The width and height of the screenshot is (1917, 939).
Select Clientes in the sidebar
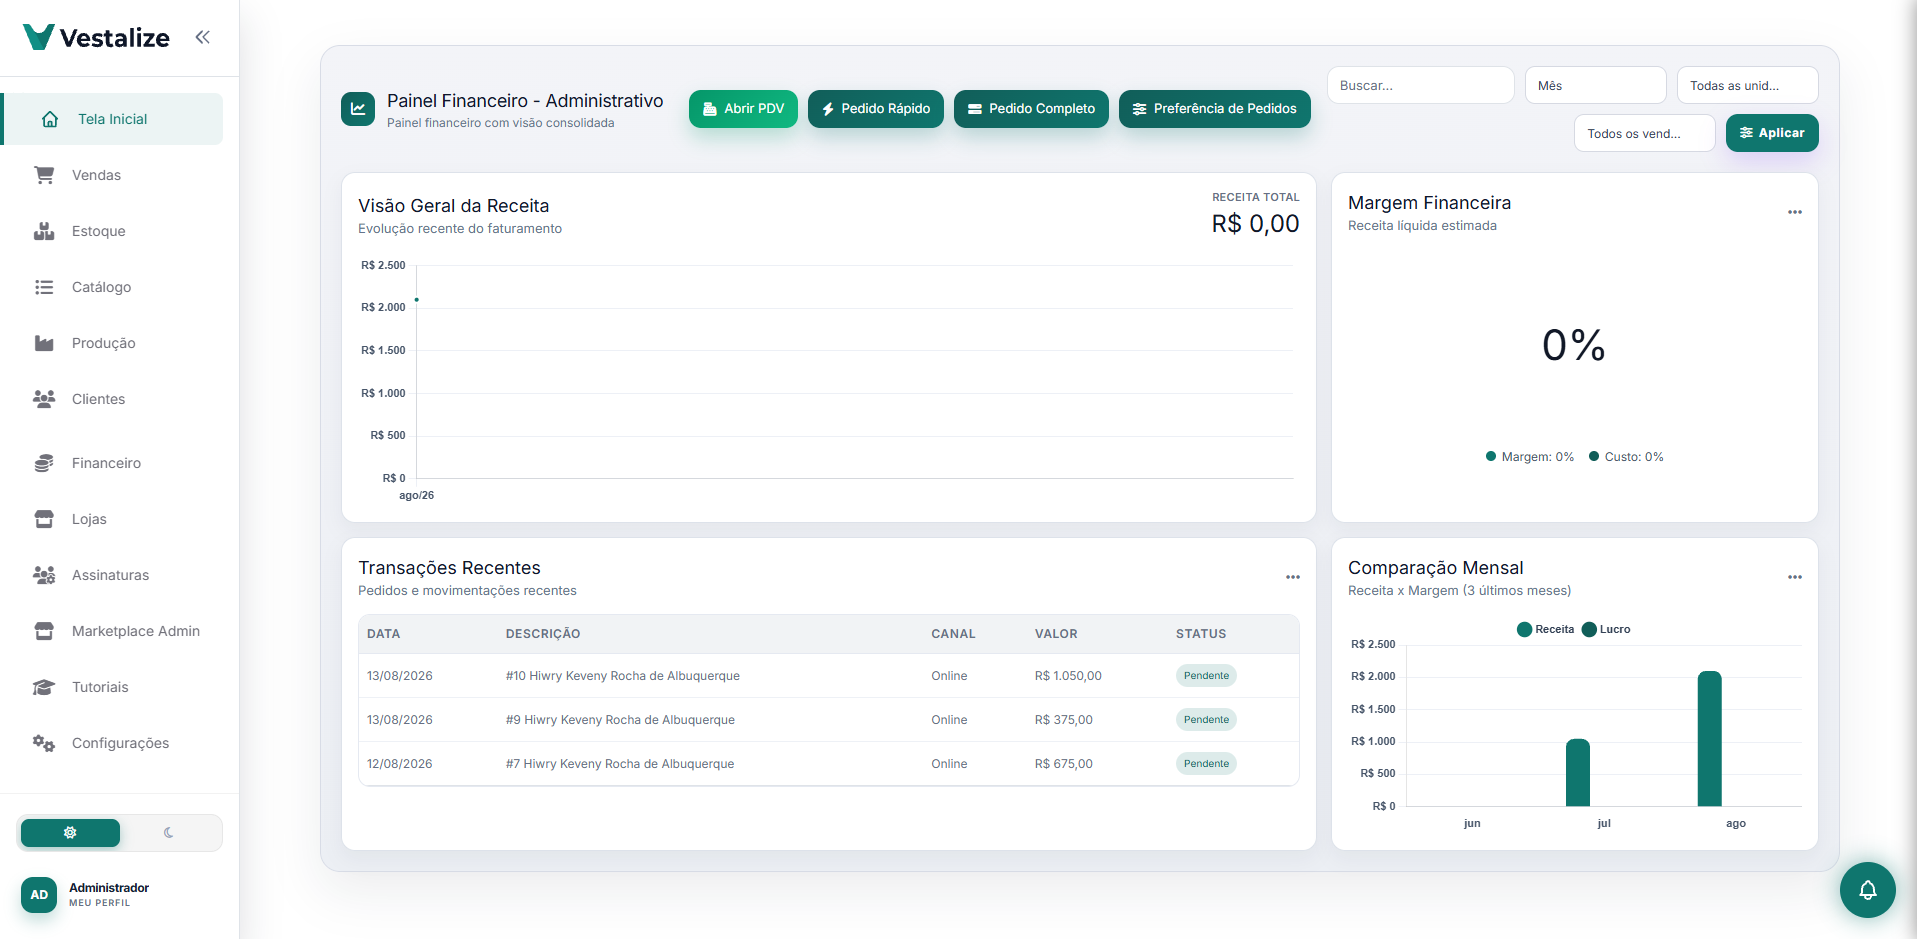(113, 399)
